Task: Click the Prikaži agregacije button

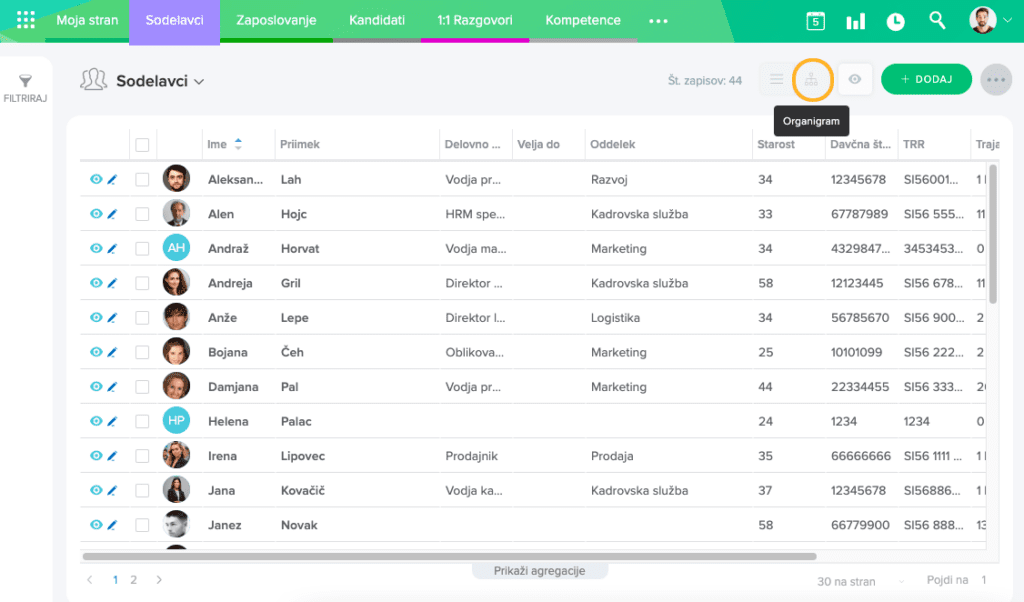Action: [x=539, y=571]
